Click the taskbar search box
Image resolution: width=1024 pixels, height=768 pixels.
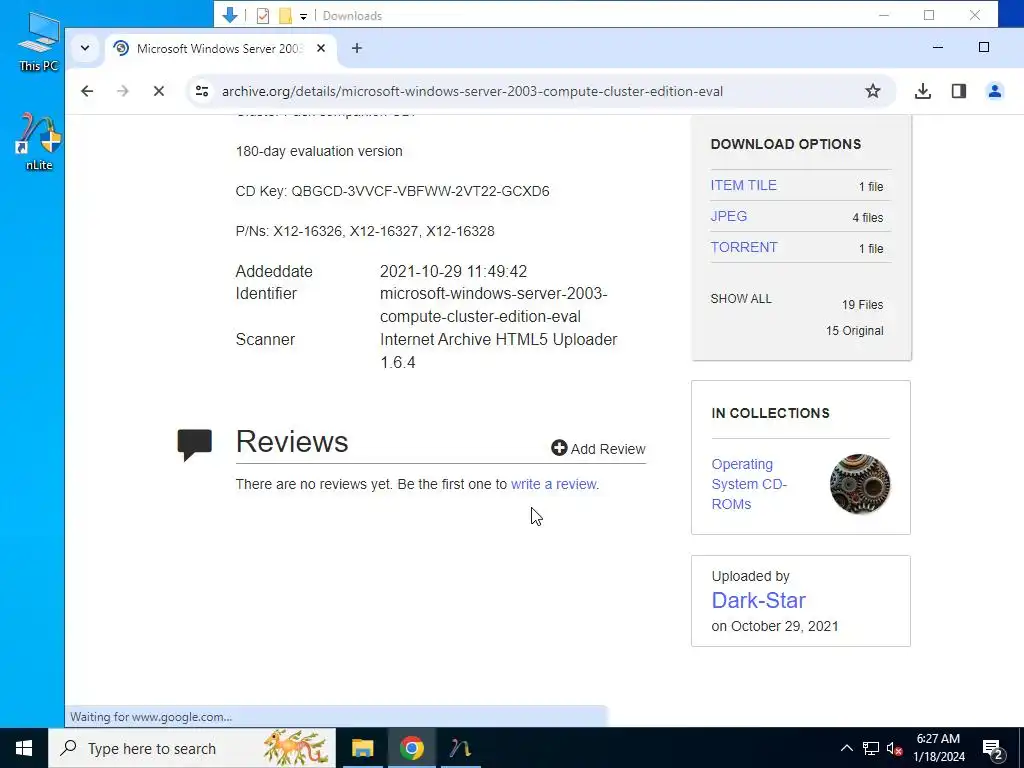[x=192, y=748]
